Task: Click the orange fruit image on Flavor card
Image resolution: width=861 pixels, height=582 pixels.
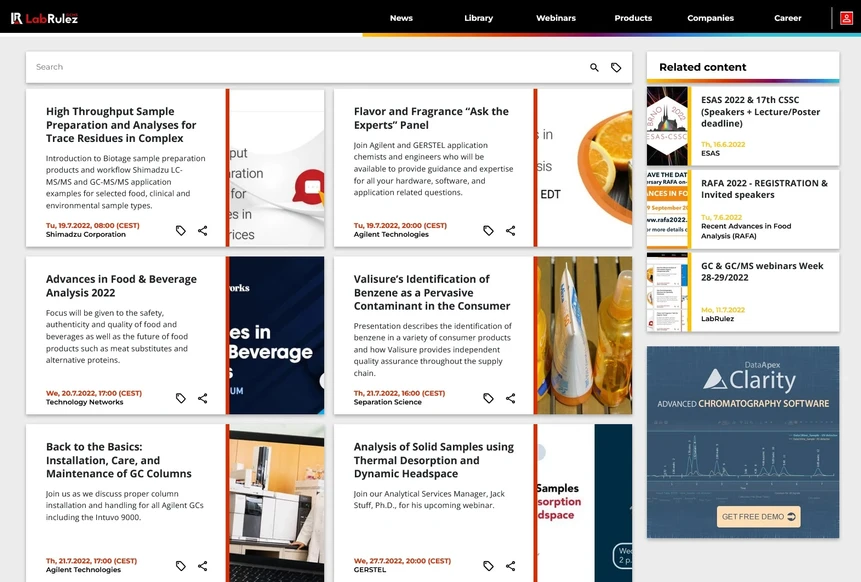Action: (x=585, y=167)
